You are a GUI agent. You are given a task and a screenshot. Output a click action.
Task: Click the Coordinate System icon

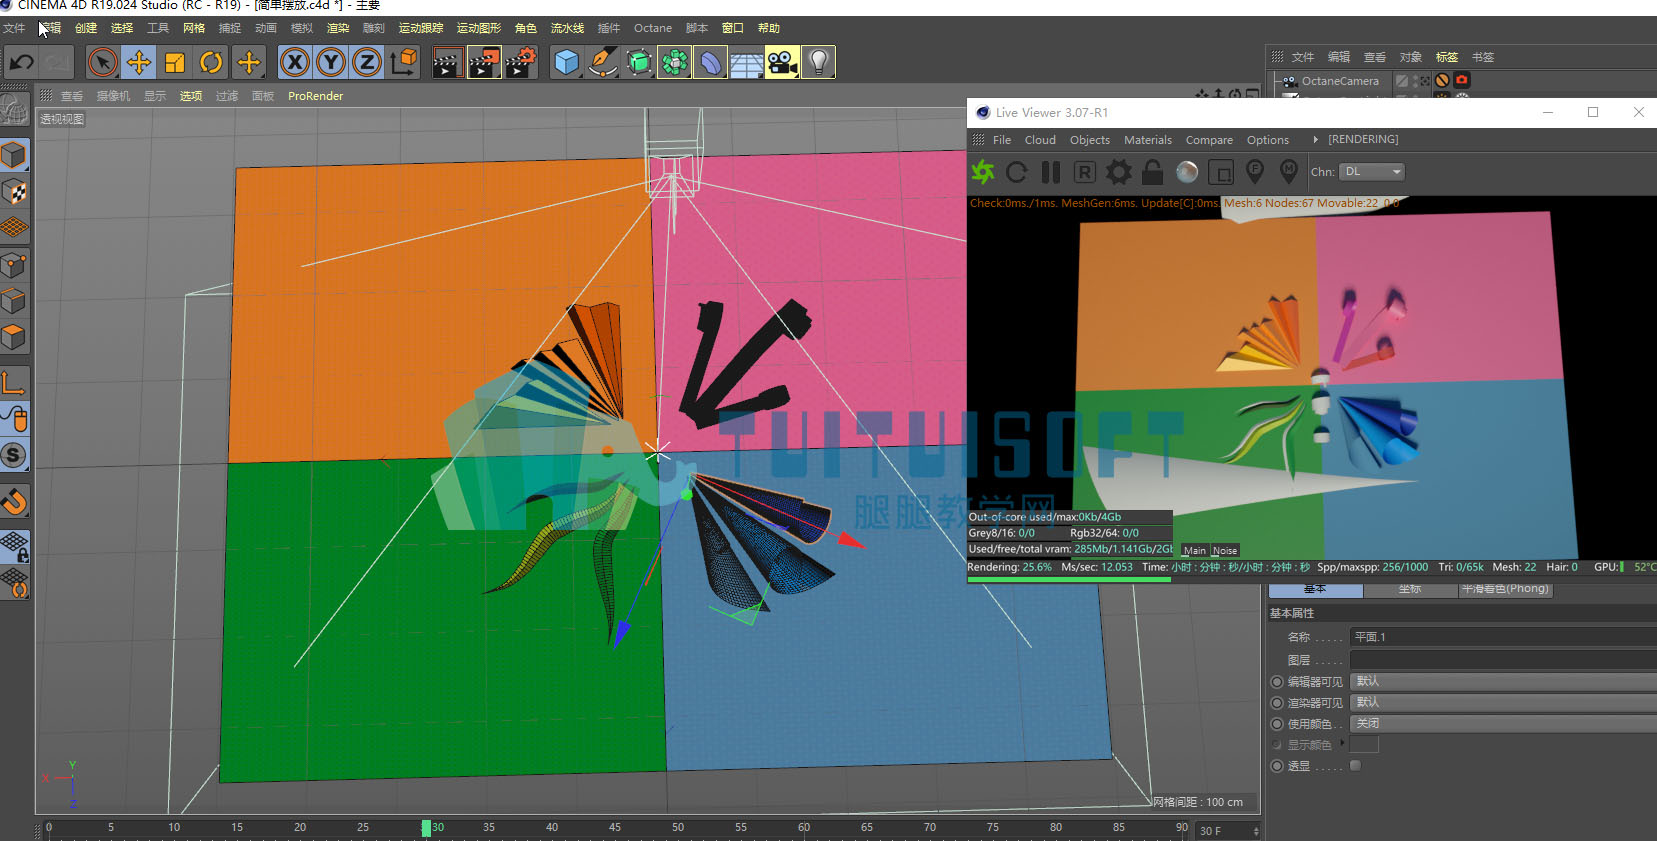(x=404, y=62)
